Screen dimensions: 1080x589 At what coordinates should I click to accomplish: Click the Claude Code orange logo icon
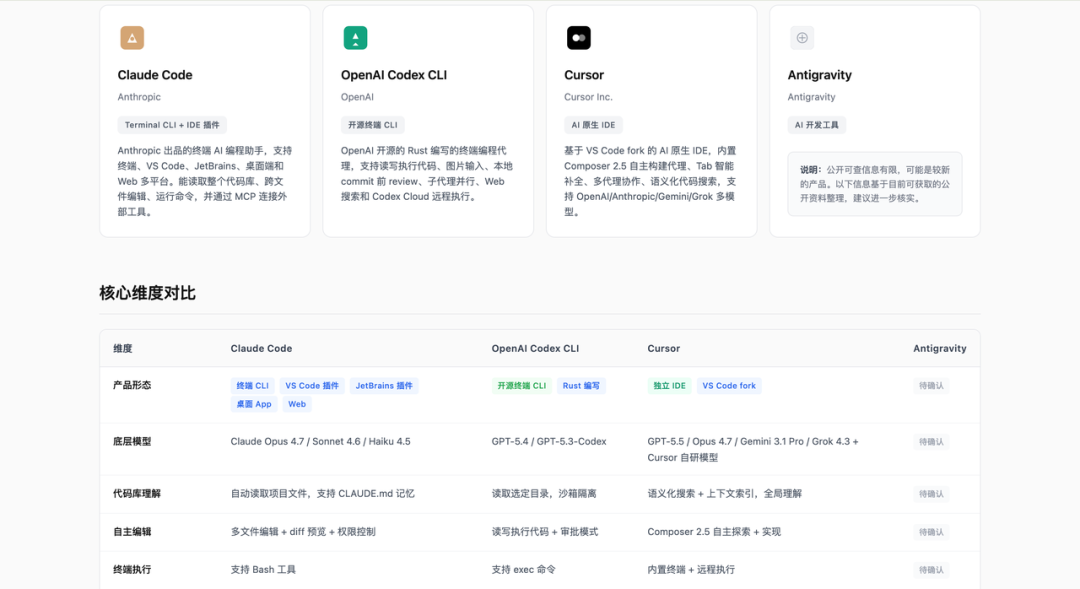pos(132,38)
